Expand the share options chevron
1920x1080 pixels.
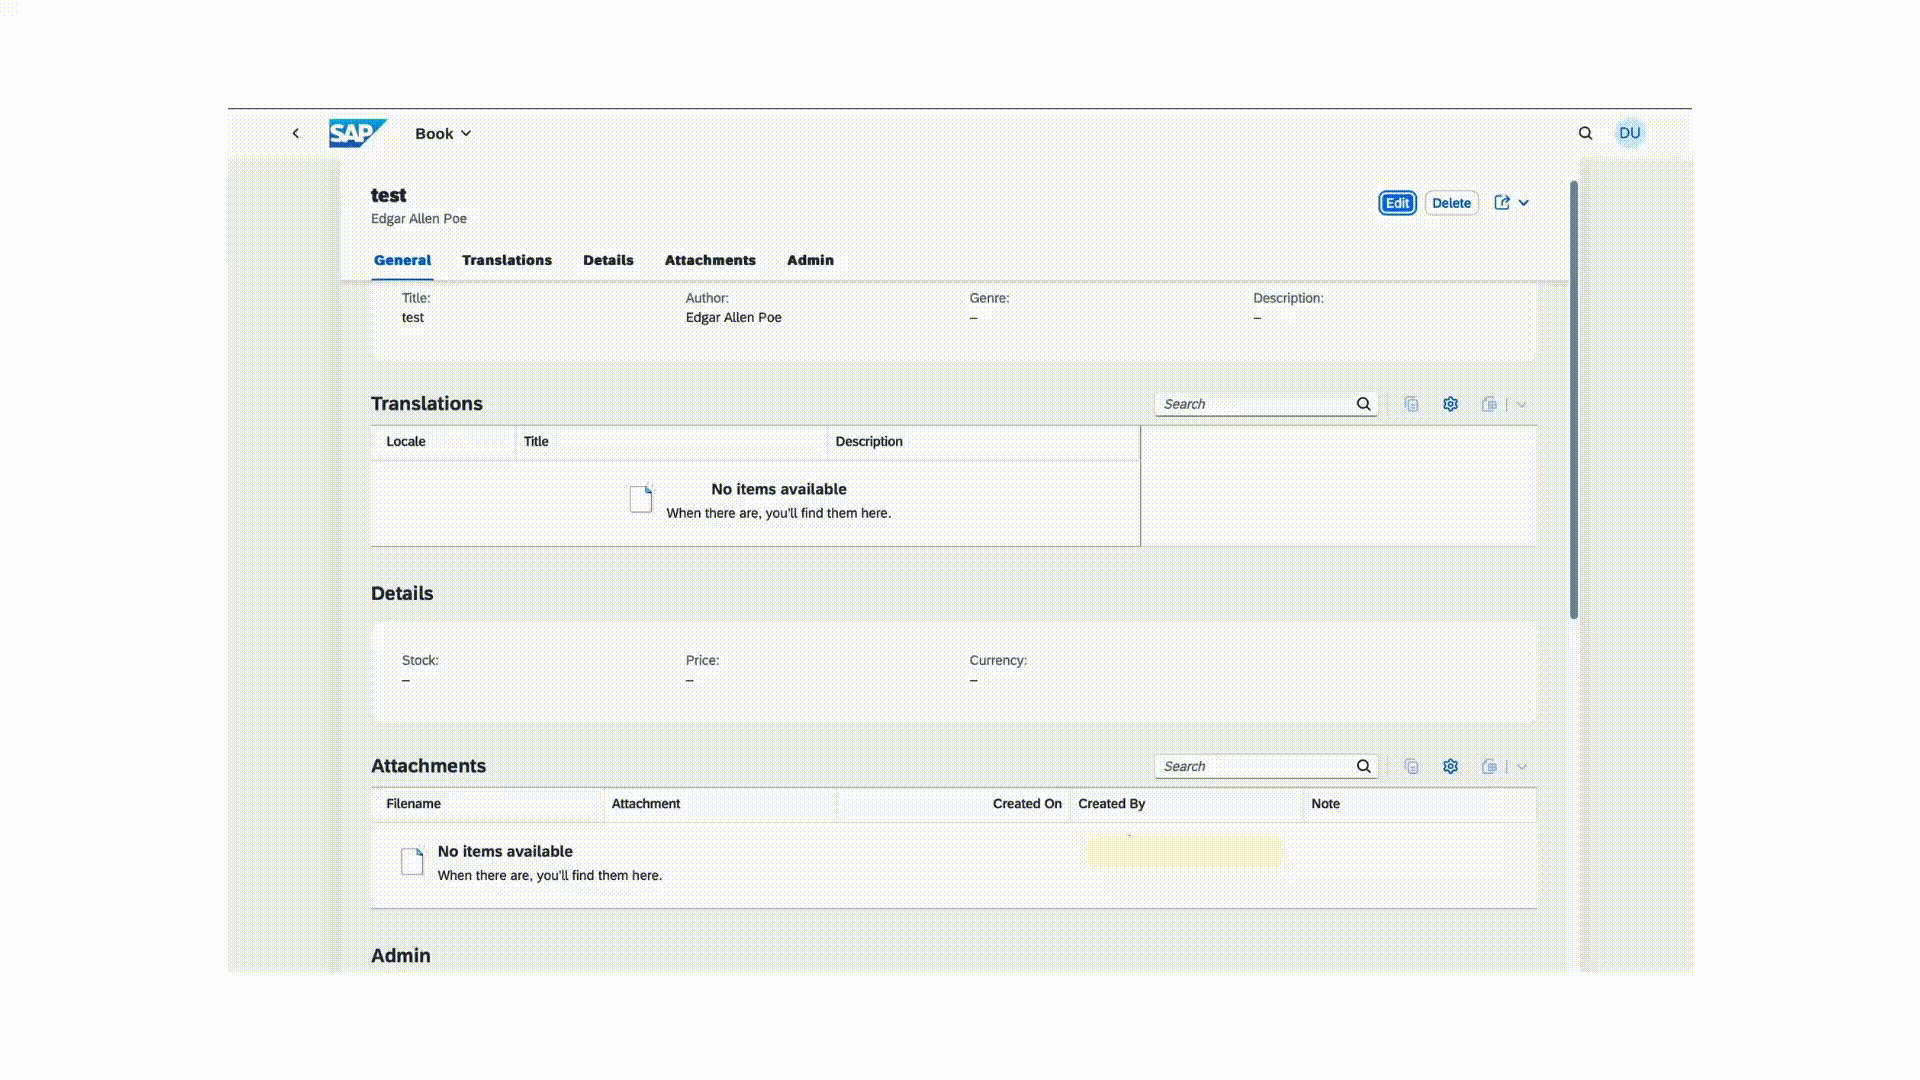pos(1523,203)
